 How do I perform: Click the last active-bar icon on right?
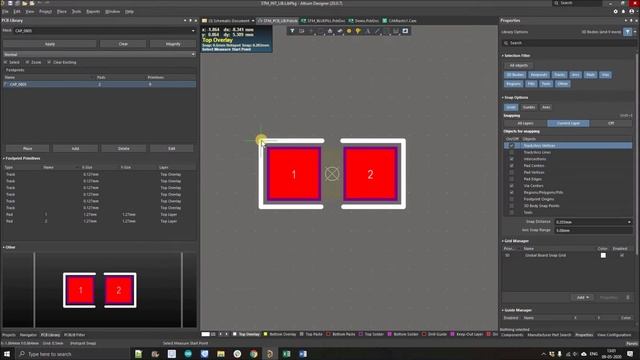(405, 31)
